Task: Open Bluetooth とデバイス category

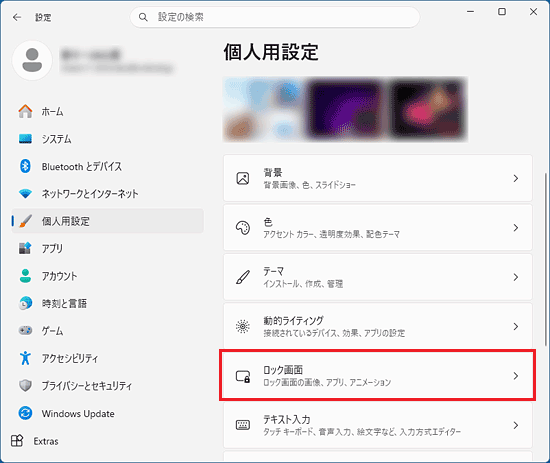Action: pyautogui.click(x=108, y=166)
